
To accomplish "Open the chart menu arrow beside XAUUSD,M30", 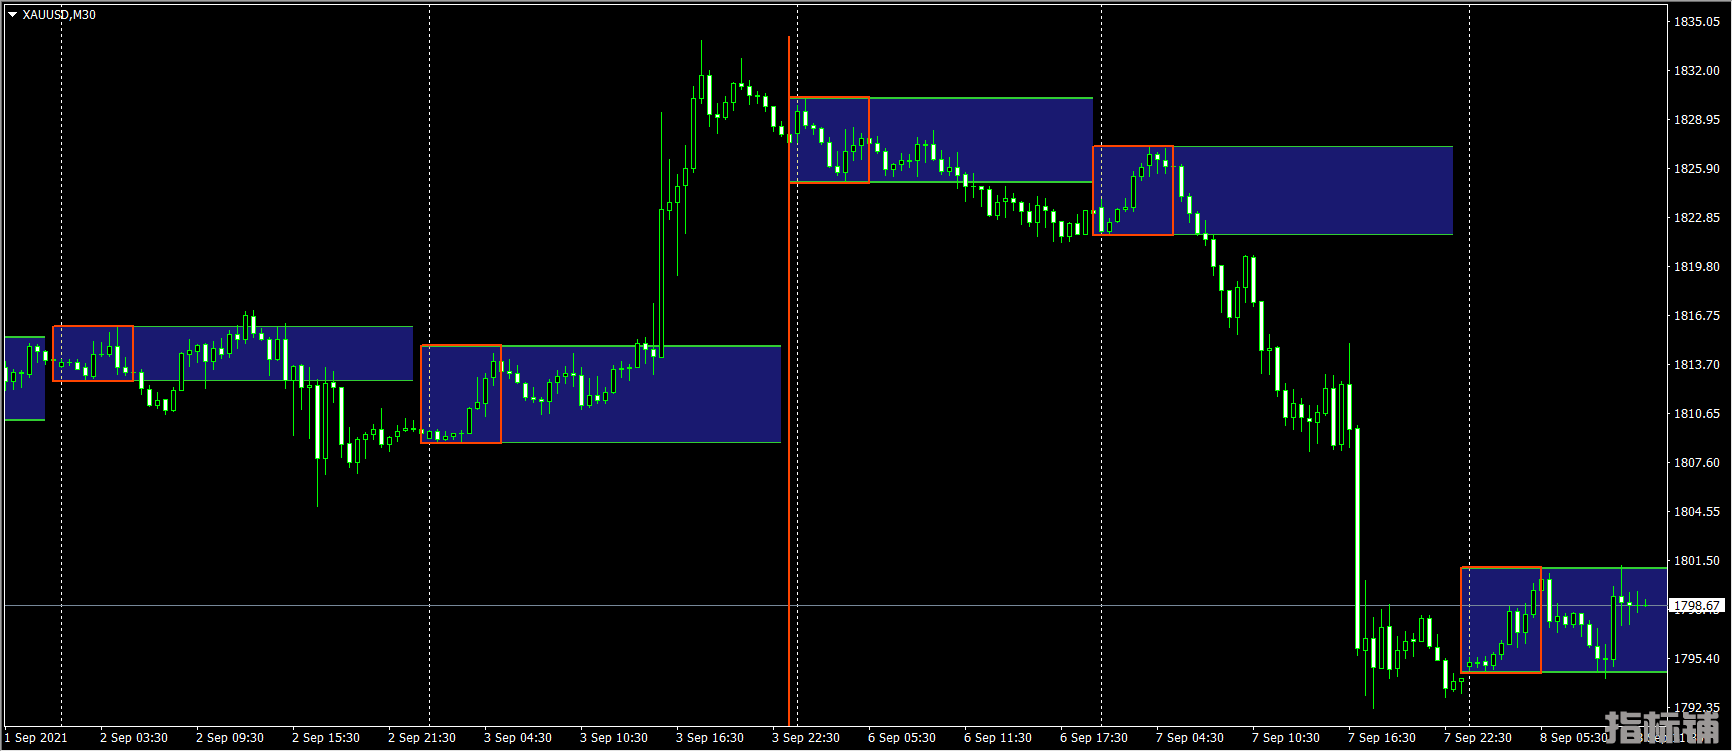I will click(x=12, y=15).
